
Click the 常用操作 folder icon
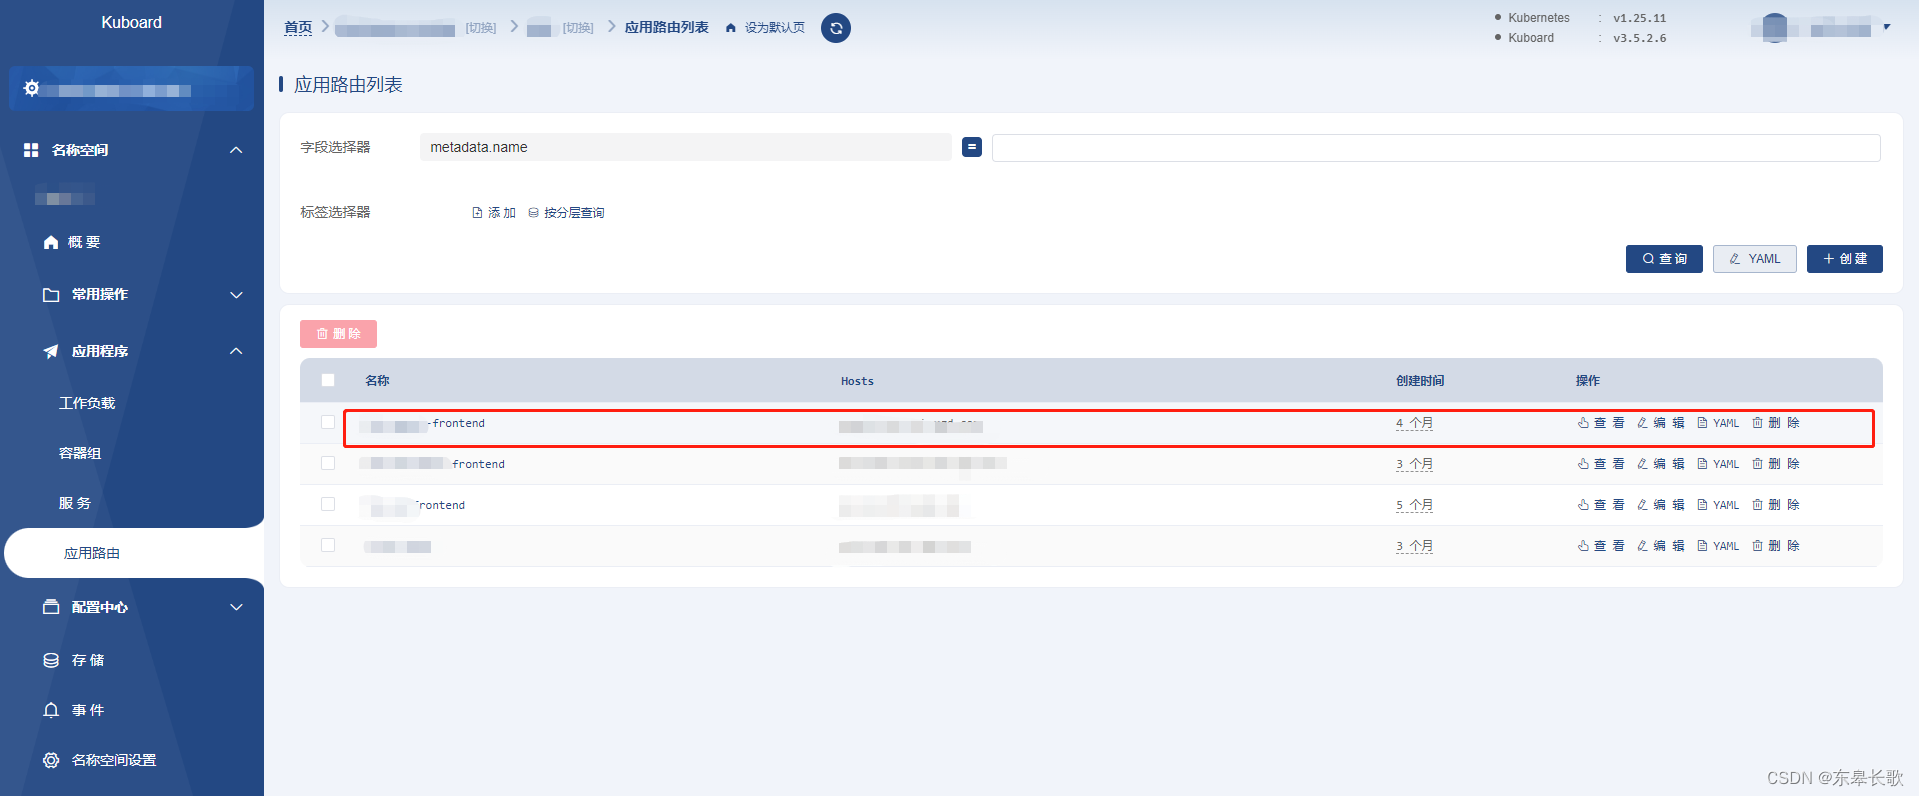(51, 295)
